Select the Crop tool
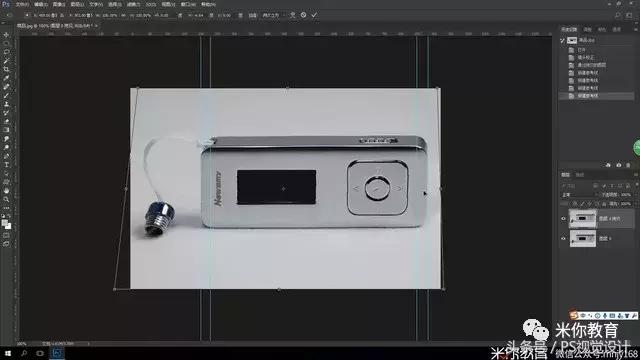 (6, 69)
